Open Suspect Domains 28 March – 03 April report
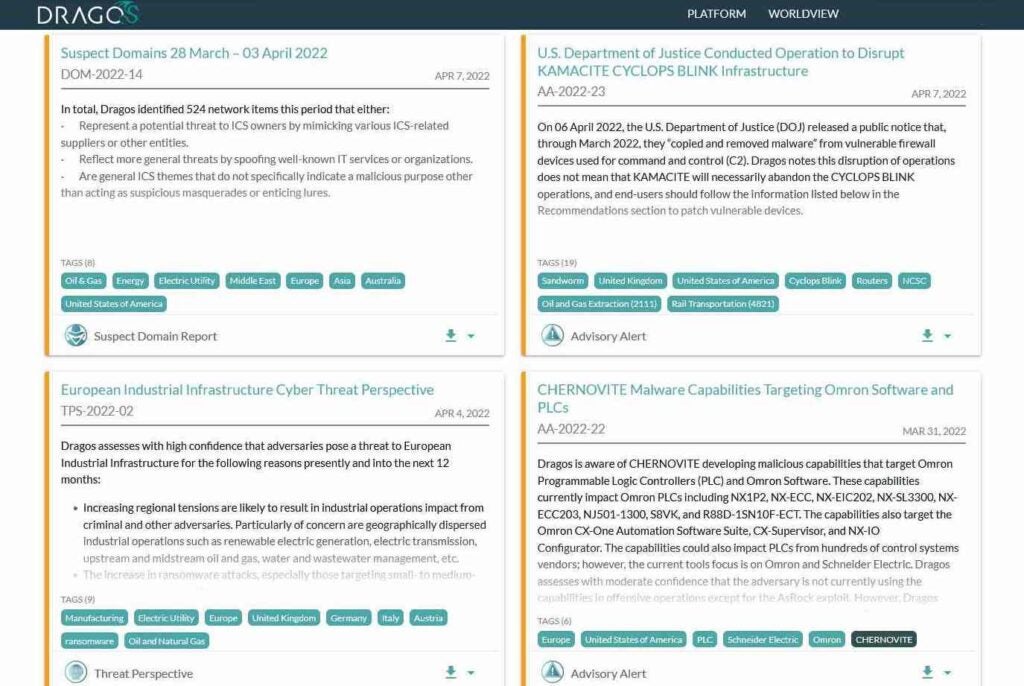 (194, 53)
